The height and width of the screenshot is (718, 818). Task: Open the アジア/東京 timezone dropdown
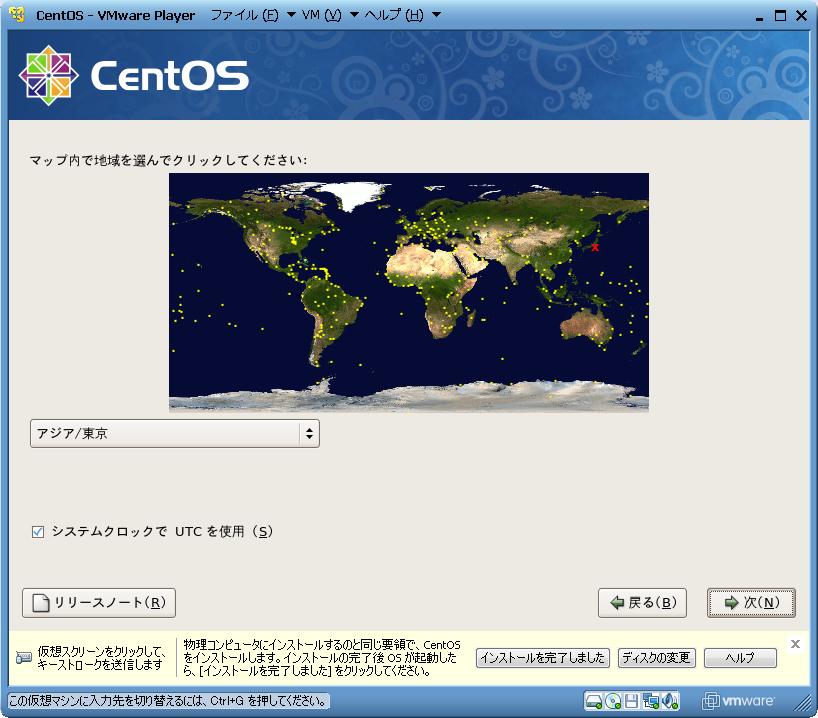[175, 434]
